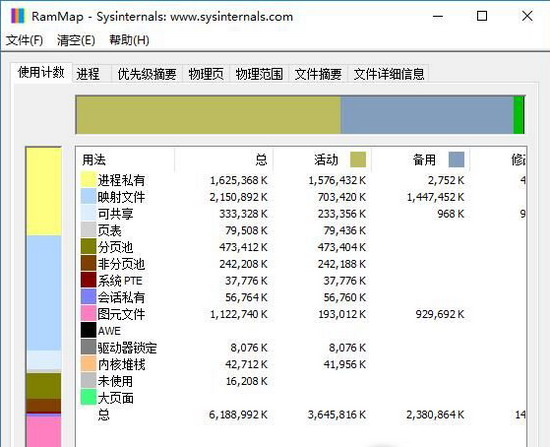The image size is (550, 447).
Task: Click the standby total 2,380,864 K
Action: [x=435, y=415]
